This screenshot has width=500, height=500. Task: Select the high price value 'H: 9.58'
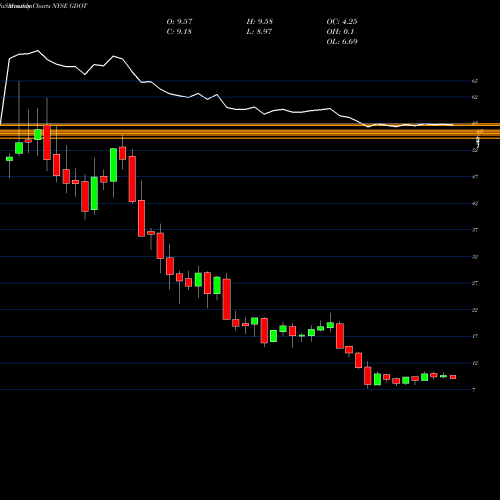click(x=260, y=22)
